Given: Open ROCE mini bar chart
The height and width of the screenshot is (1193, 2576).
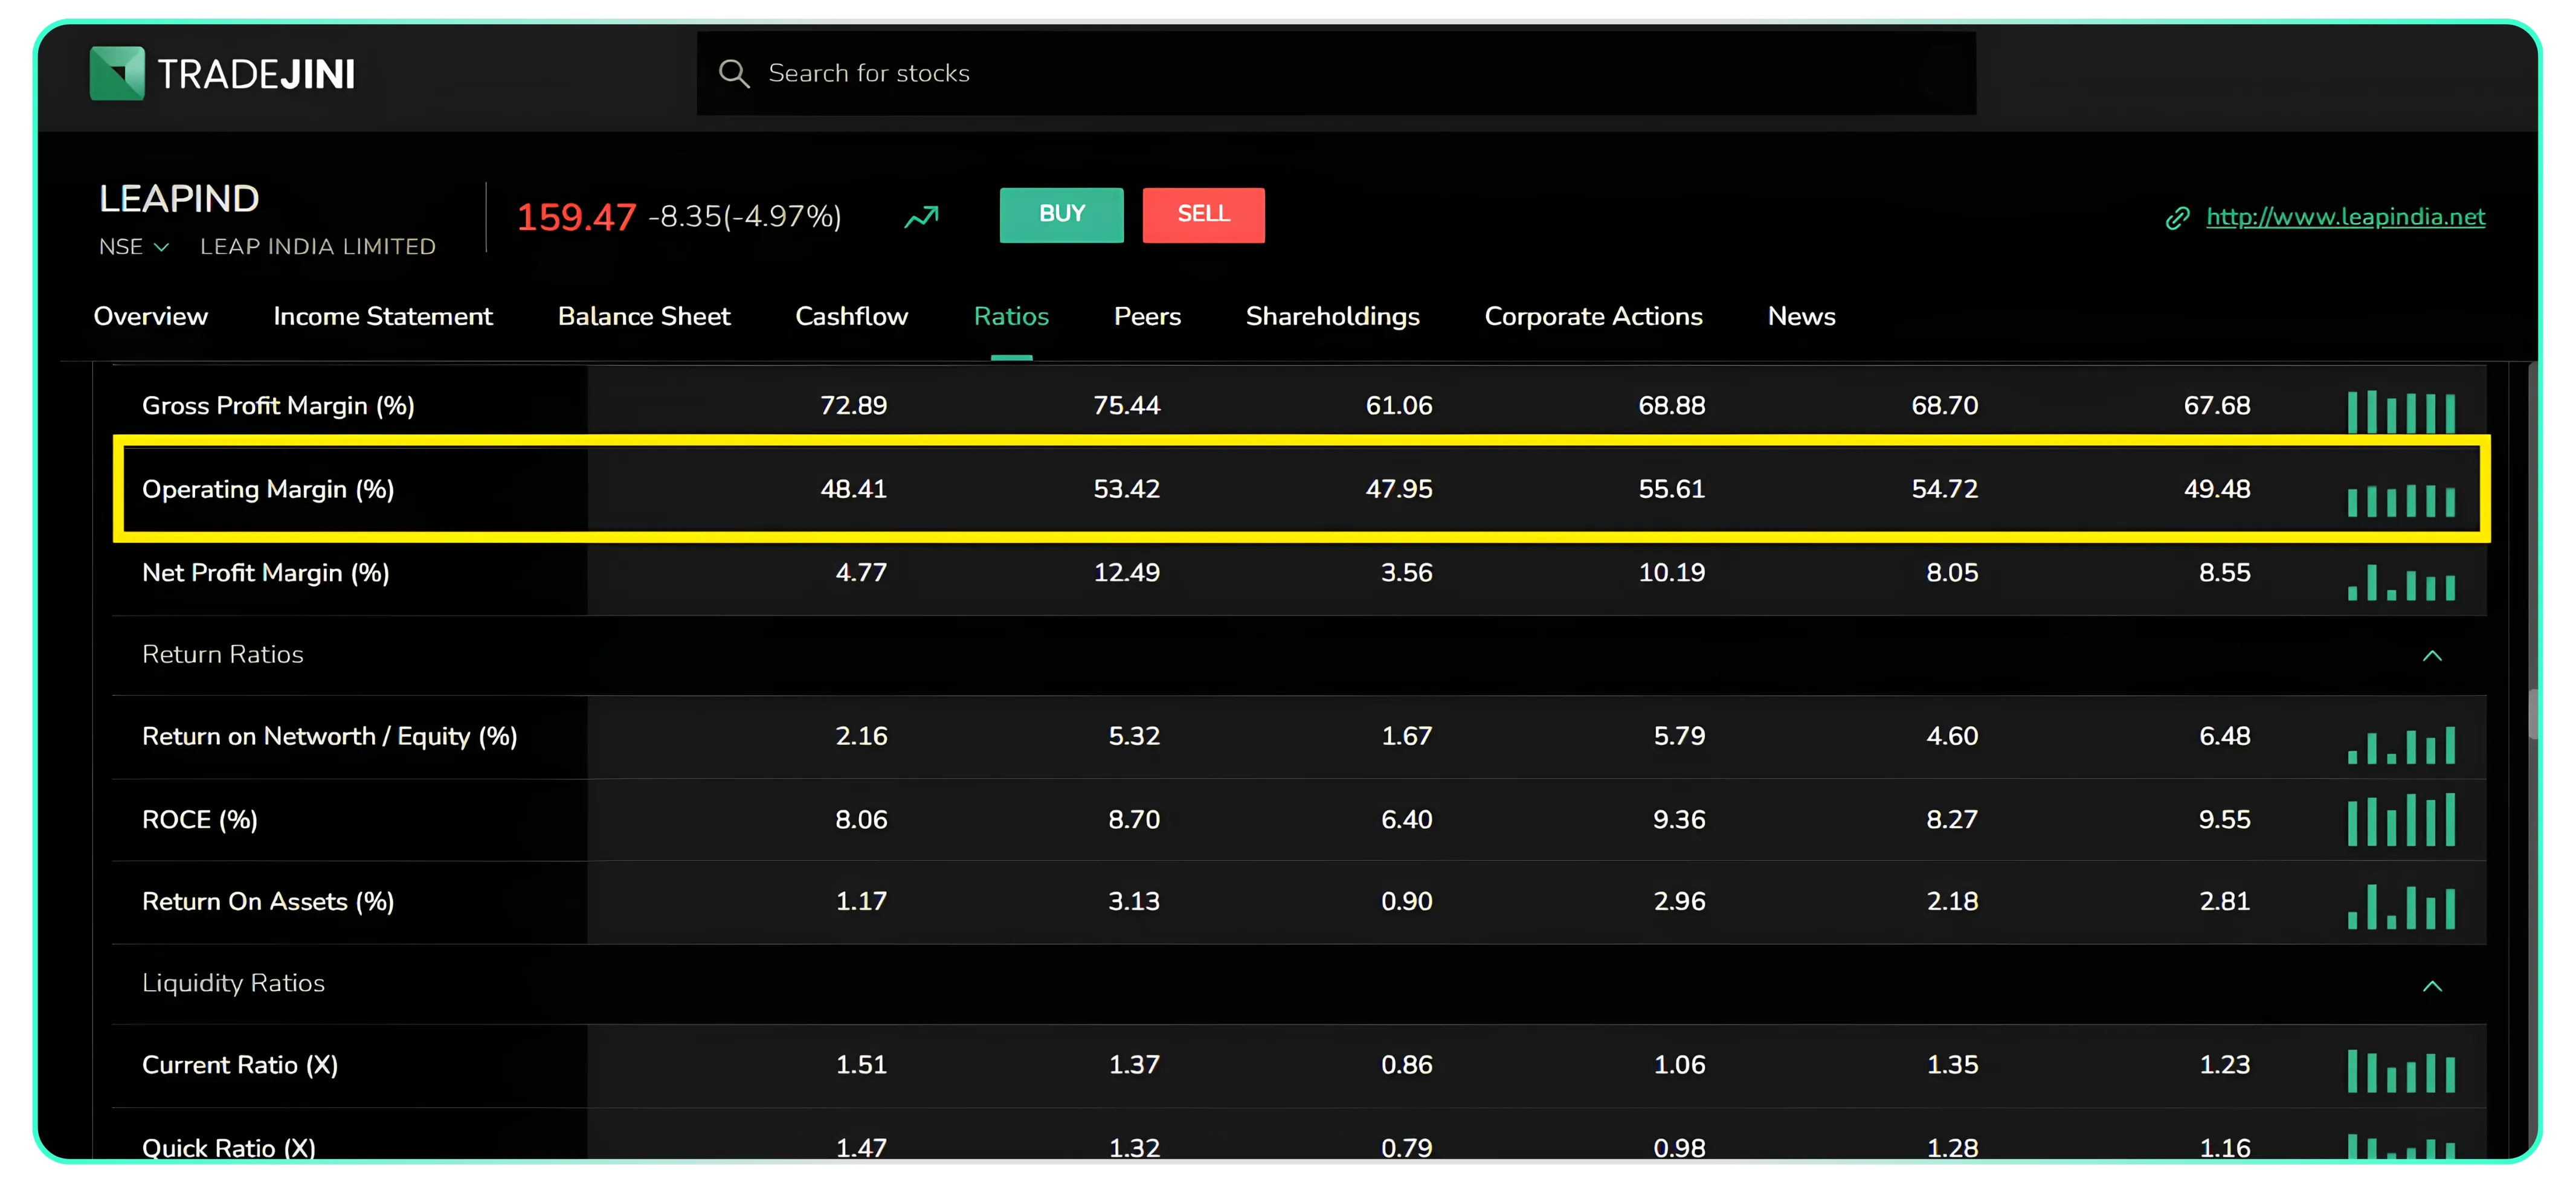Looking at the screenshot, I should pyautogui.click(x=2401, y=819).
